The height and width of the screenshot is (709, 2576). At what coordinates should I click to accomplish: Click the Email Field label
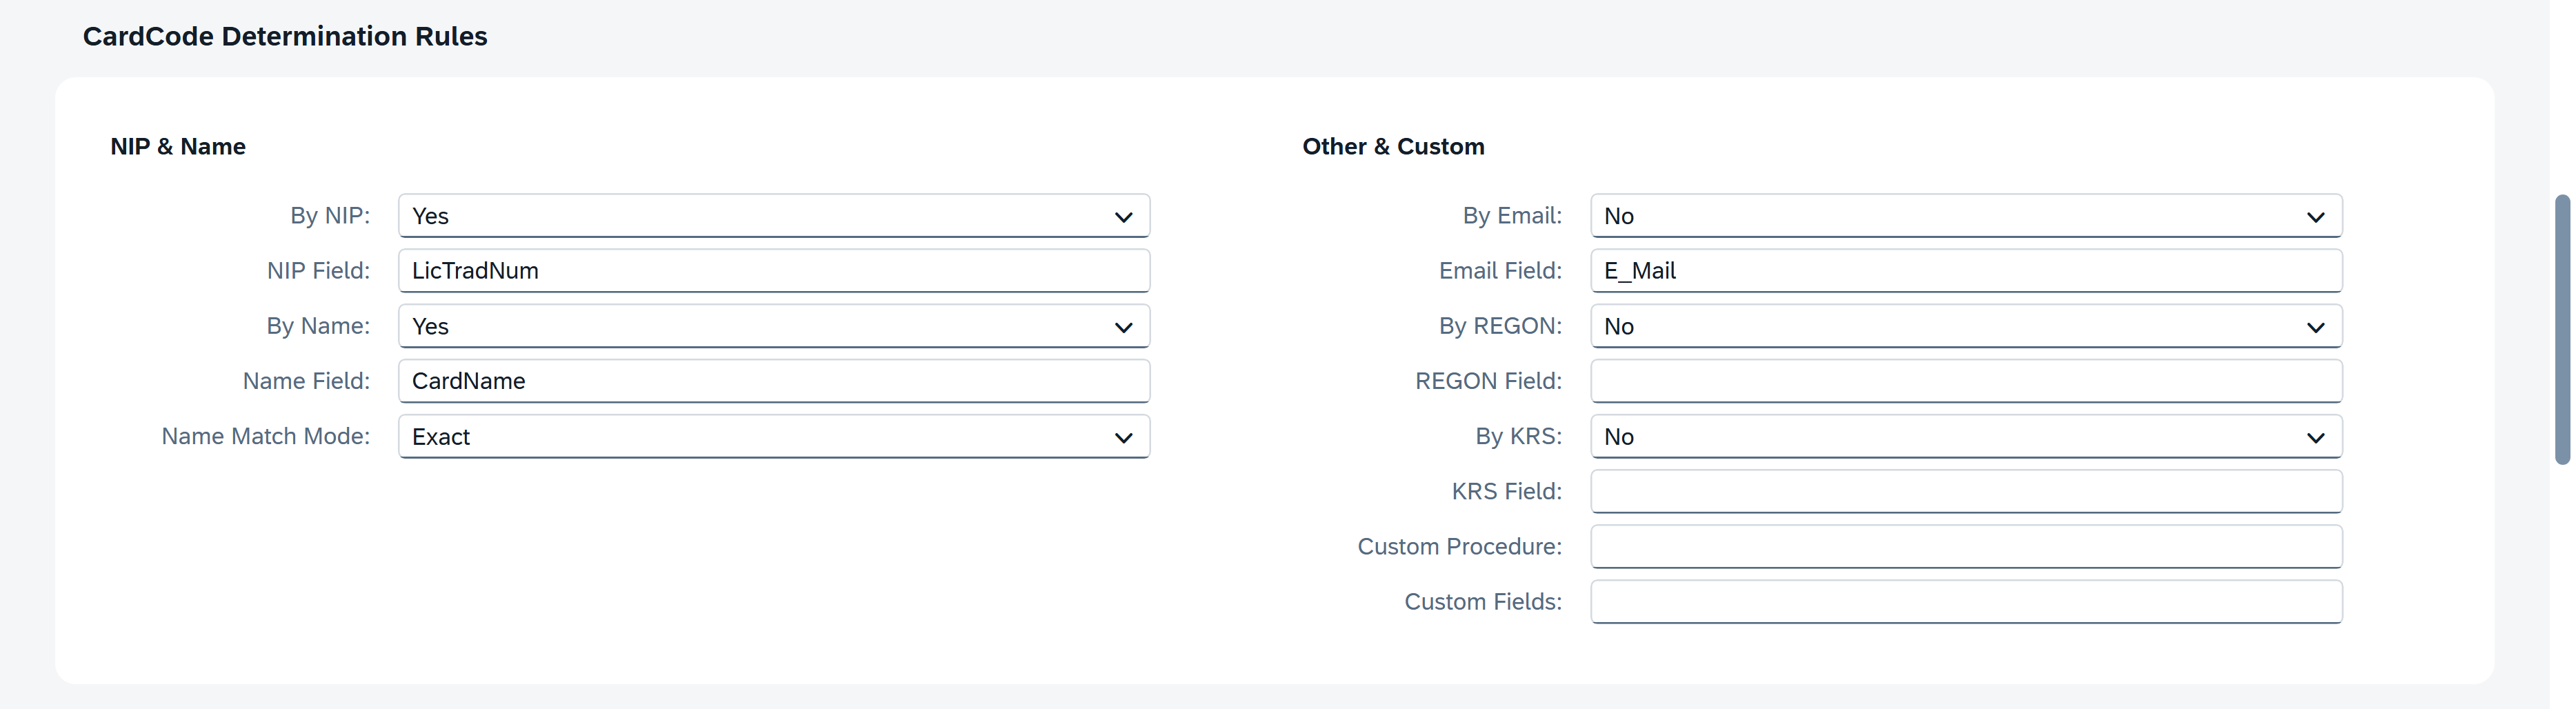click(x=1500, y=271)
